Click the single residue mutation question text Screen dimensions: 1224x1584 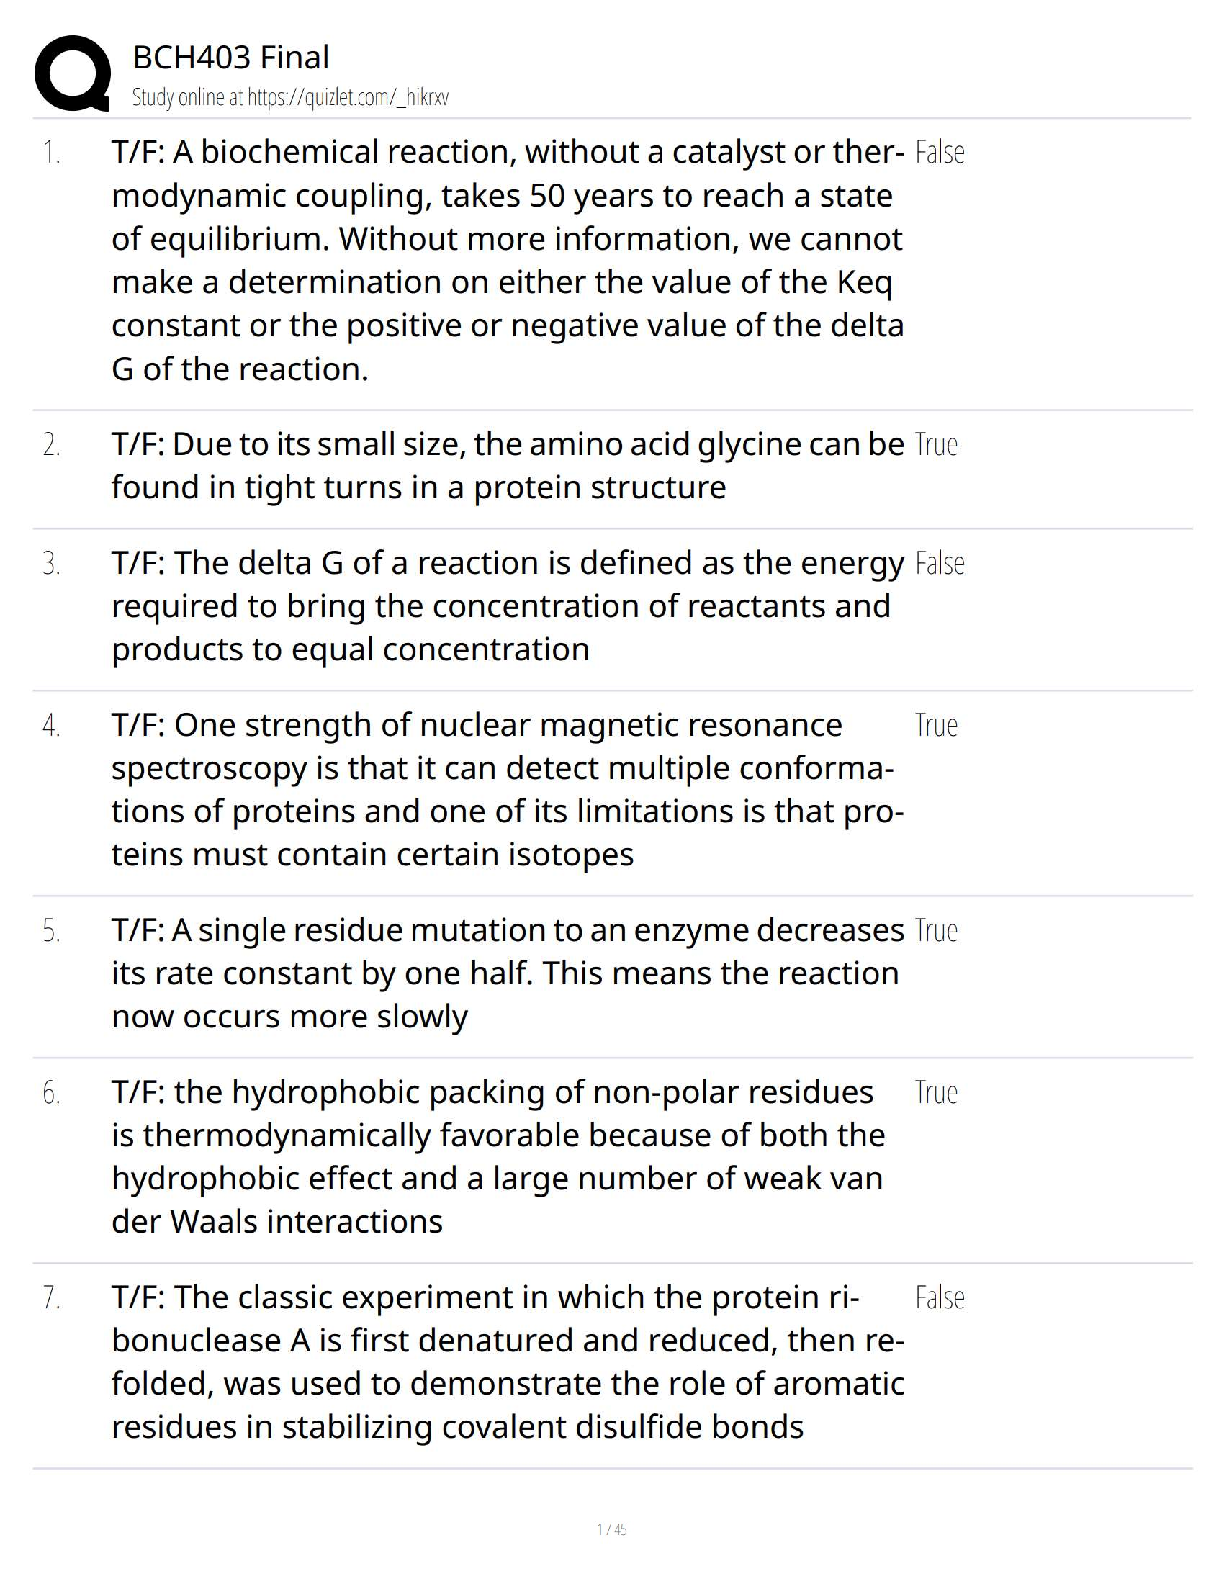pyautogui.click(x=507, y=973)
